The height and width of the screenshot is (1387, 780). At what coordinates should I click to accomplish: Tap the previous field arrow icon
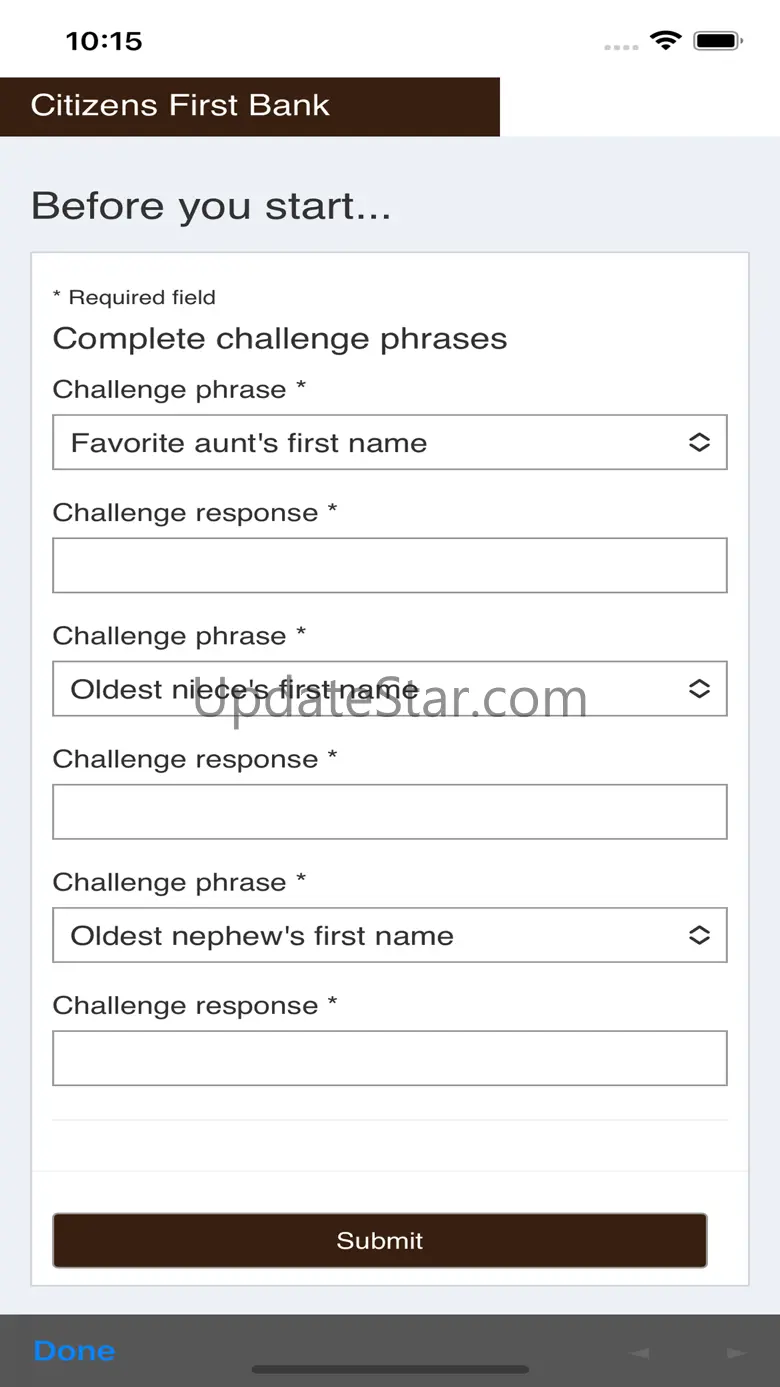point(639,1352)
